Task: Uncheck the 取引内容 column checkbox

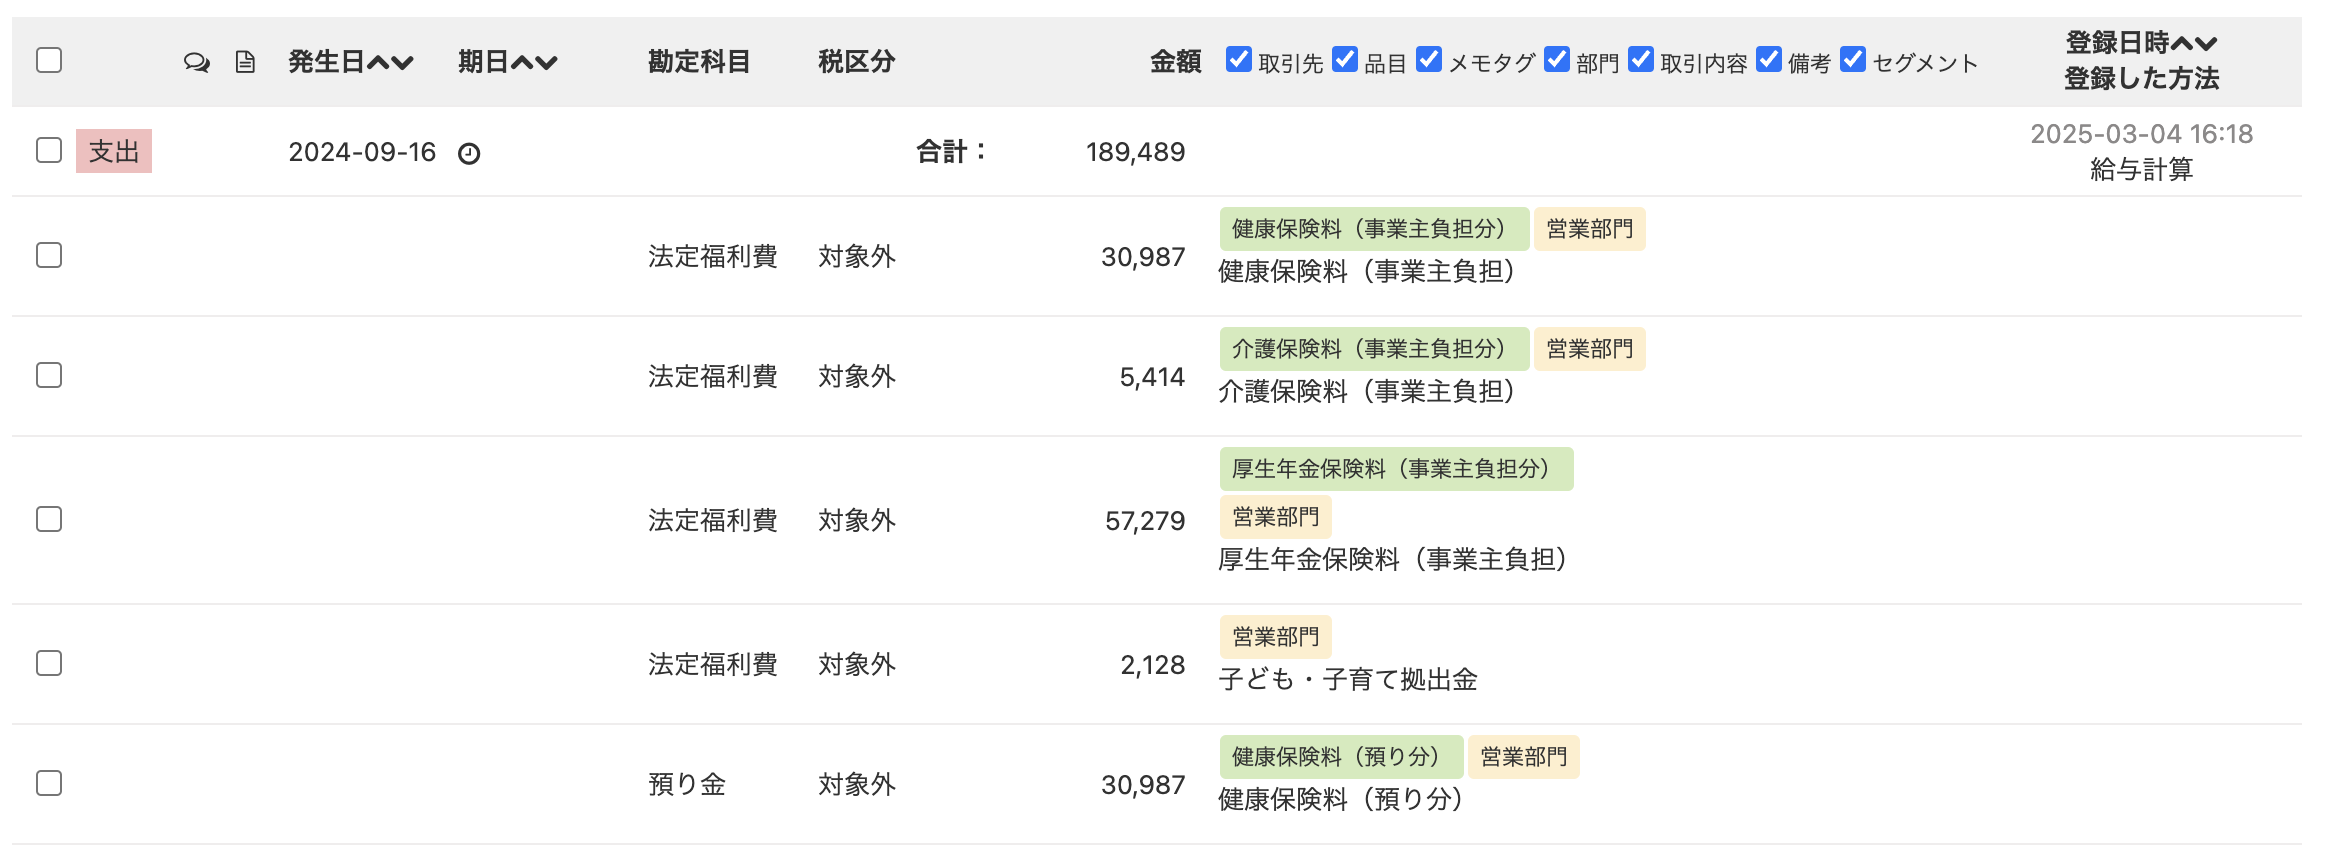Action: (x=1641, y=59)
